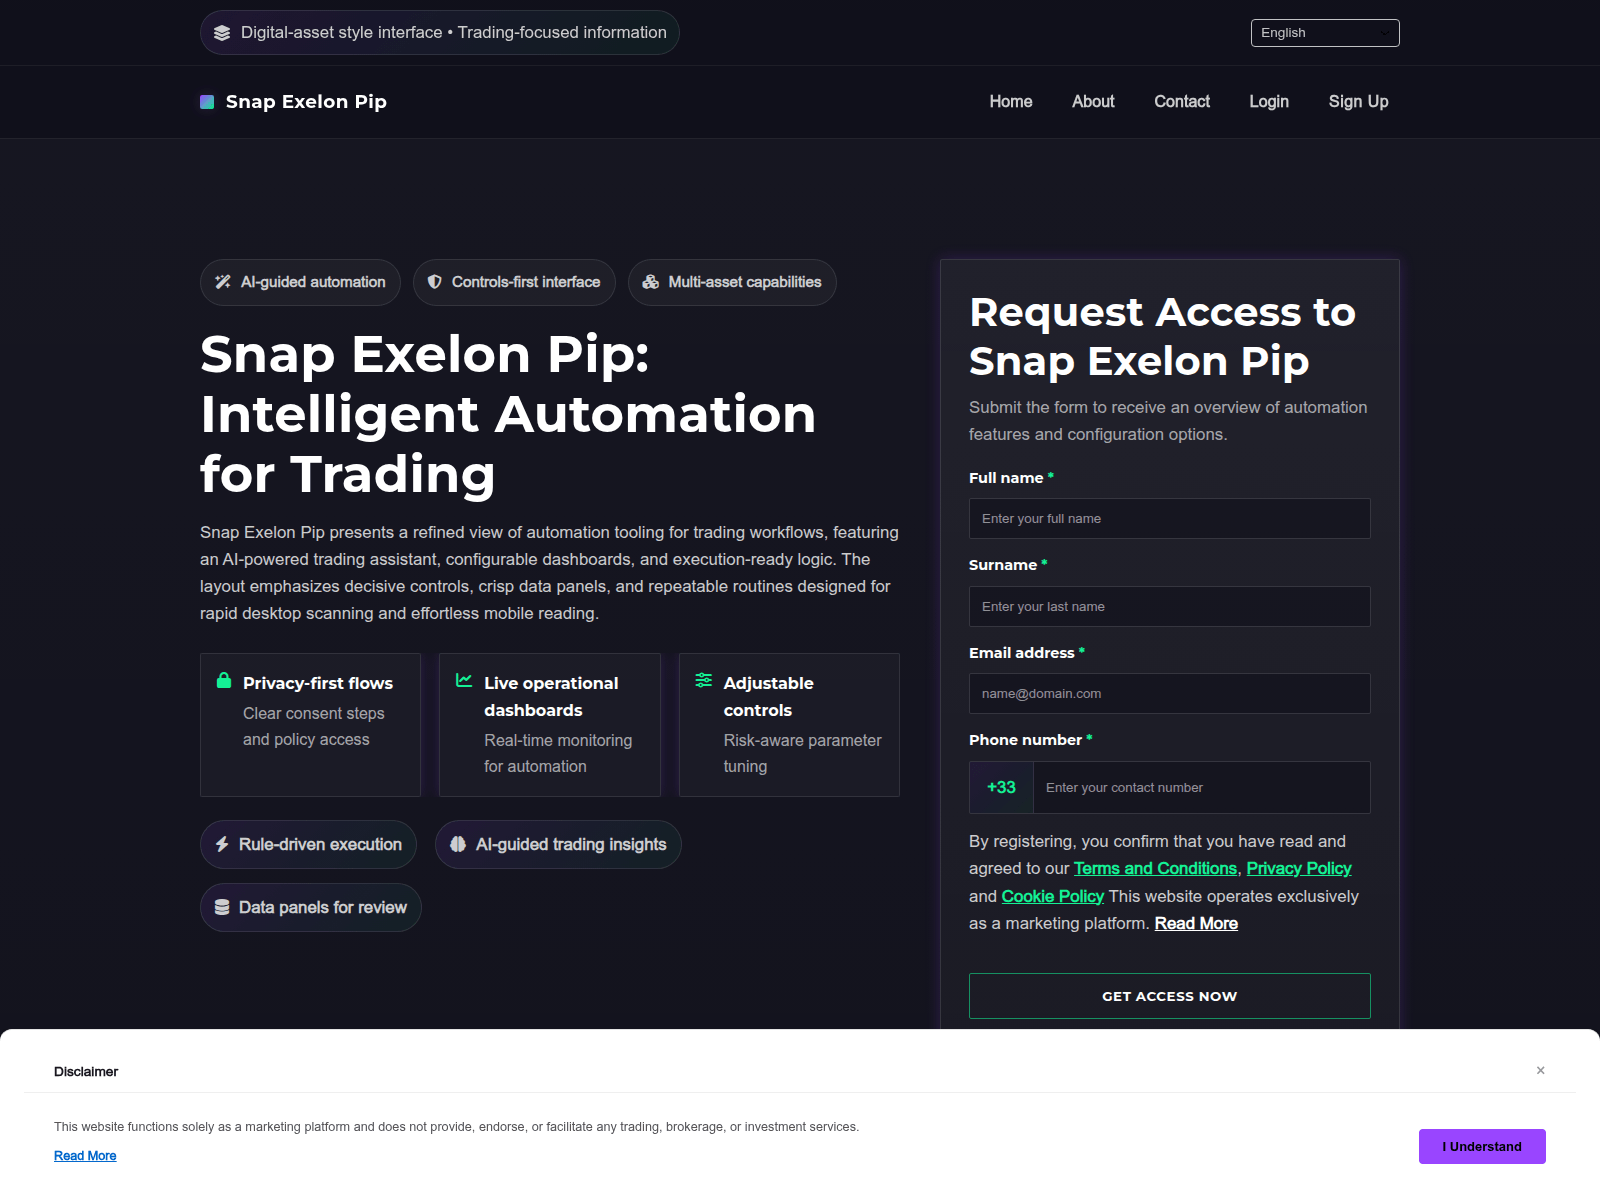Click the Disclaimer title text

coord(86,1071)
